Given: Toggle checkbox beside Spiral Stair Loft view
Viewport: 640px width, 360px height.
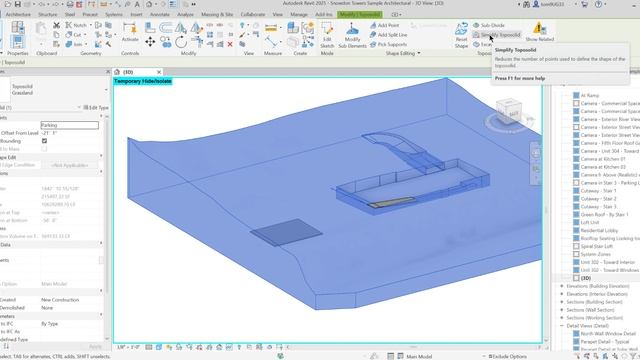Looking at the screenshot, I should pyautogui.click(x=576, y=246).
